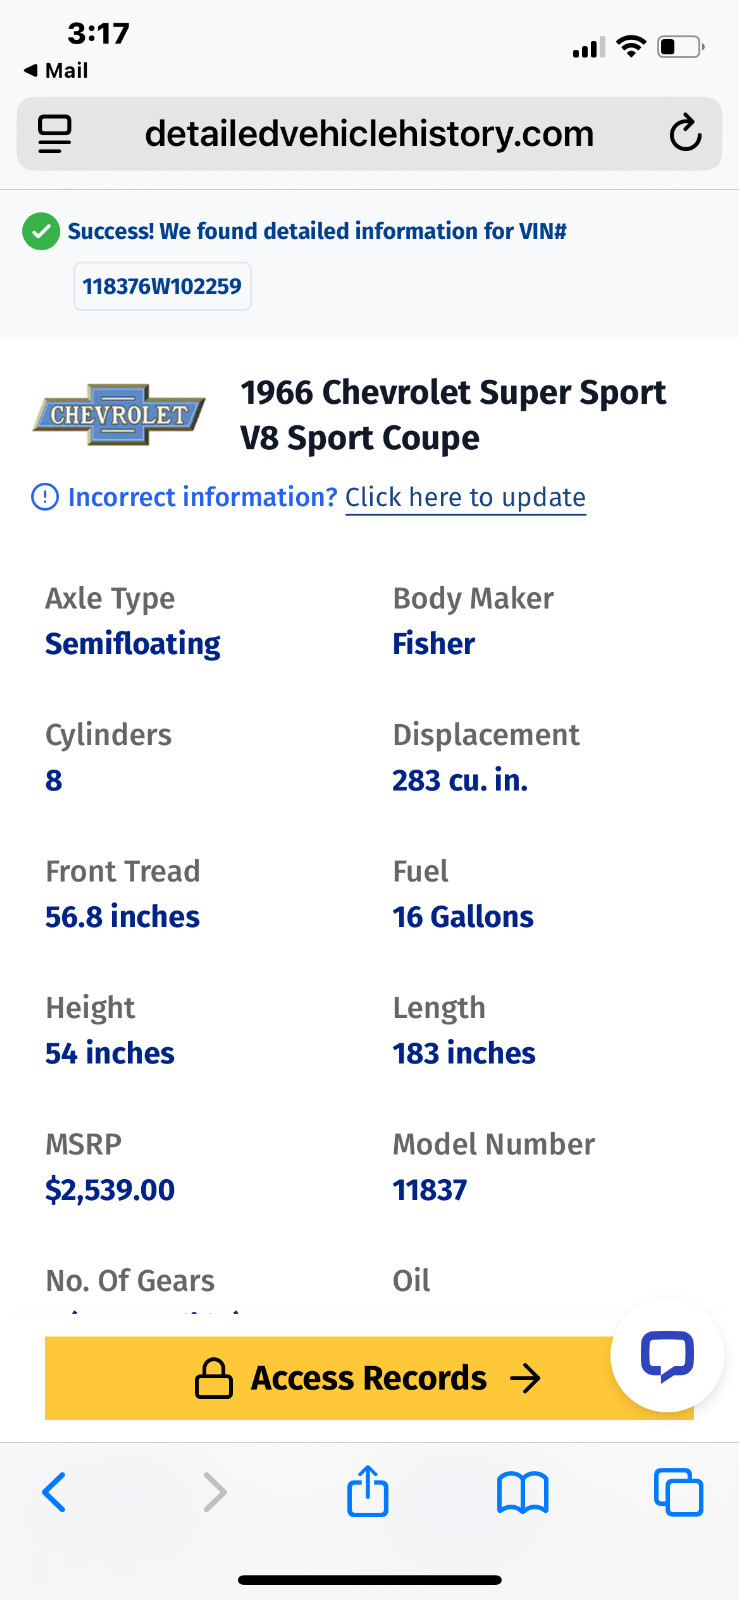Image resolution: width=739 pixels, height=1600 pixels.
Task: Tap the green success checkmark icon
Action: pyautogui.click(x=41, y=232)
